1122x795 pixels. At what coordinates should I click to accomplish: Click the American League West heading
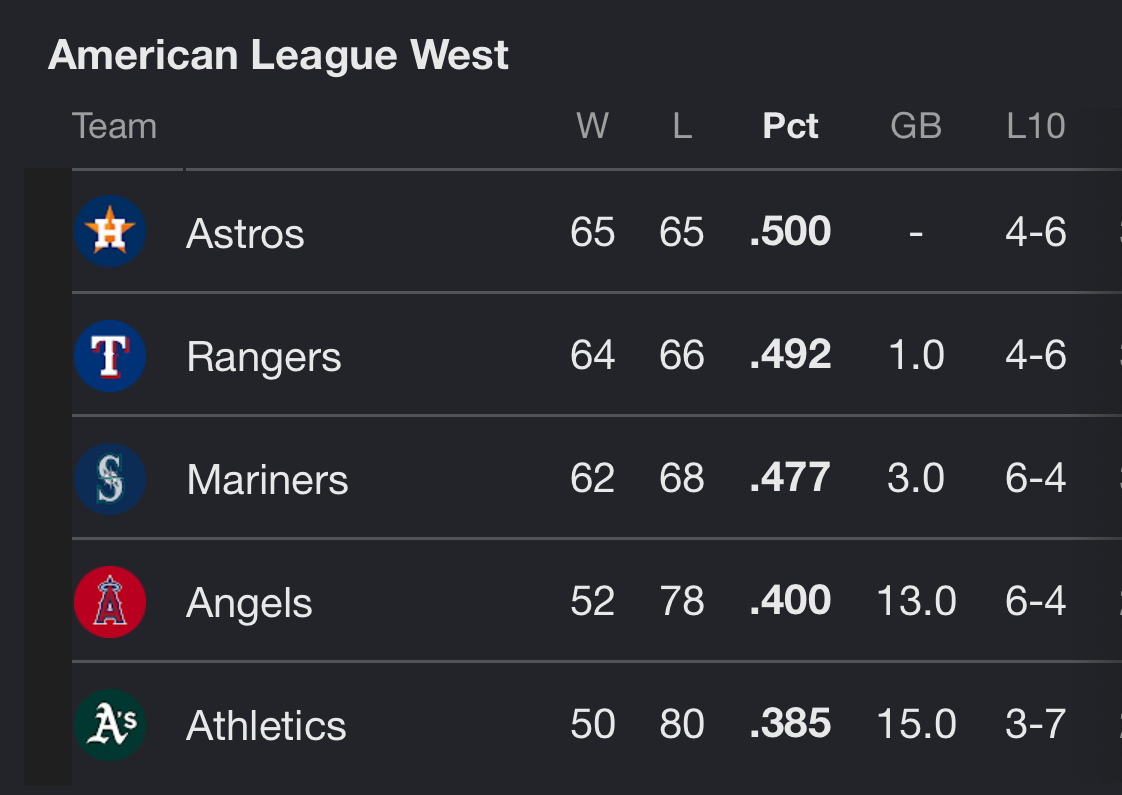coord(278,55)
